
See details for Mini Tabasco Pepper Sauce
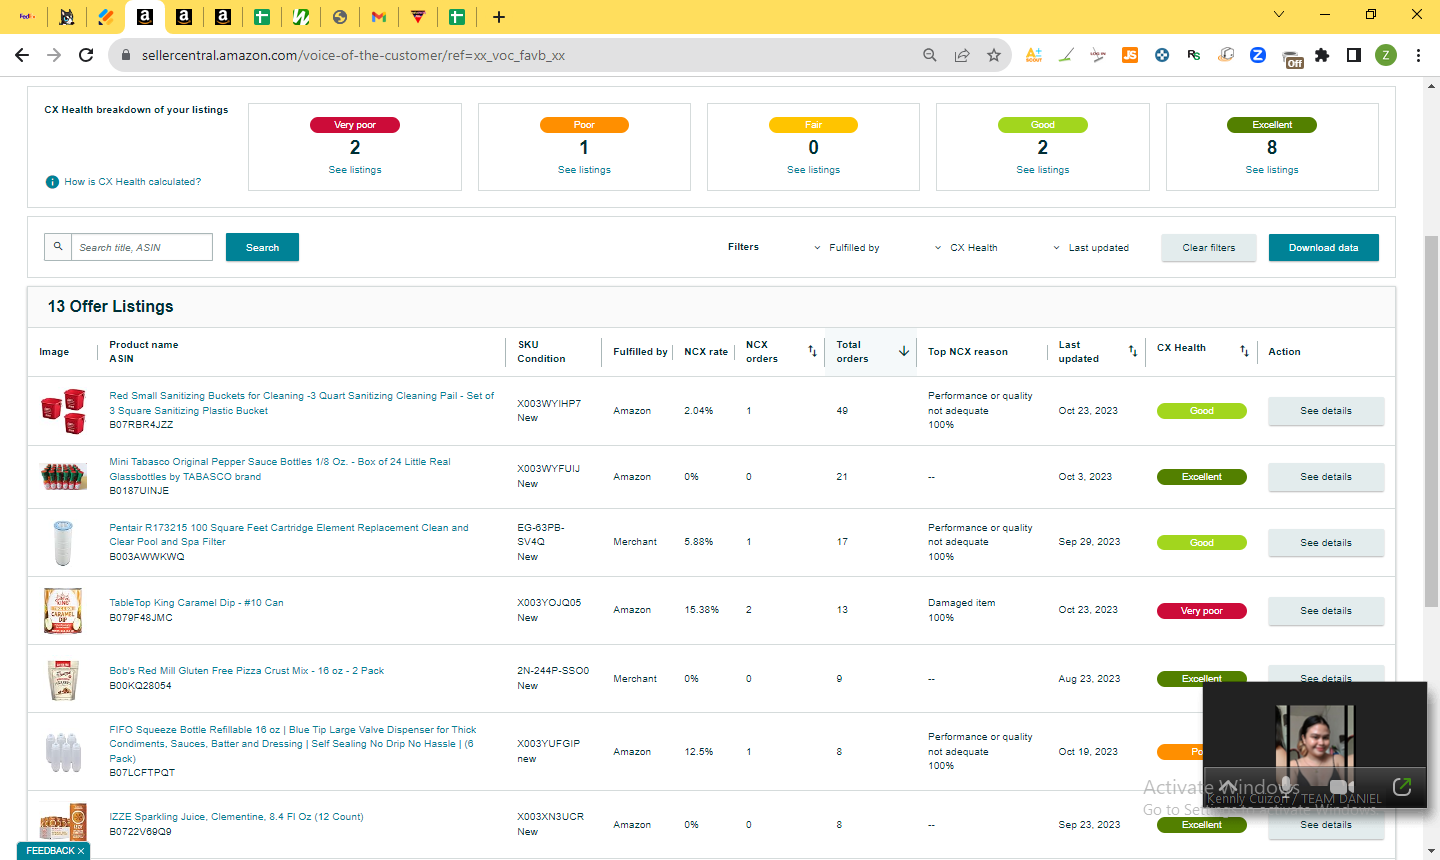point(1326,477)
